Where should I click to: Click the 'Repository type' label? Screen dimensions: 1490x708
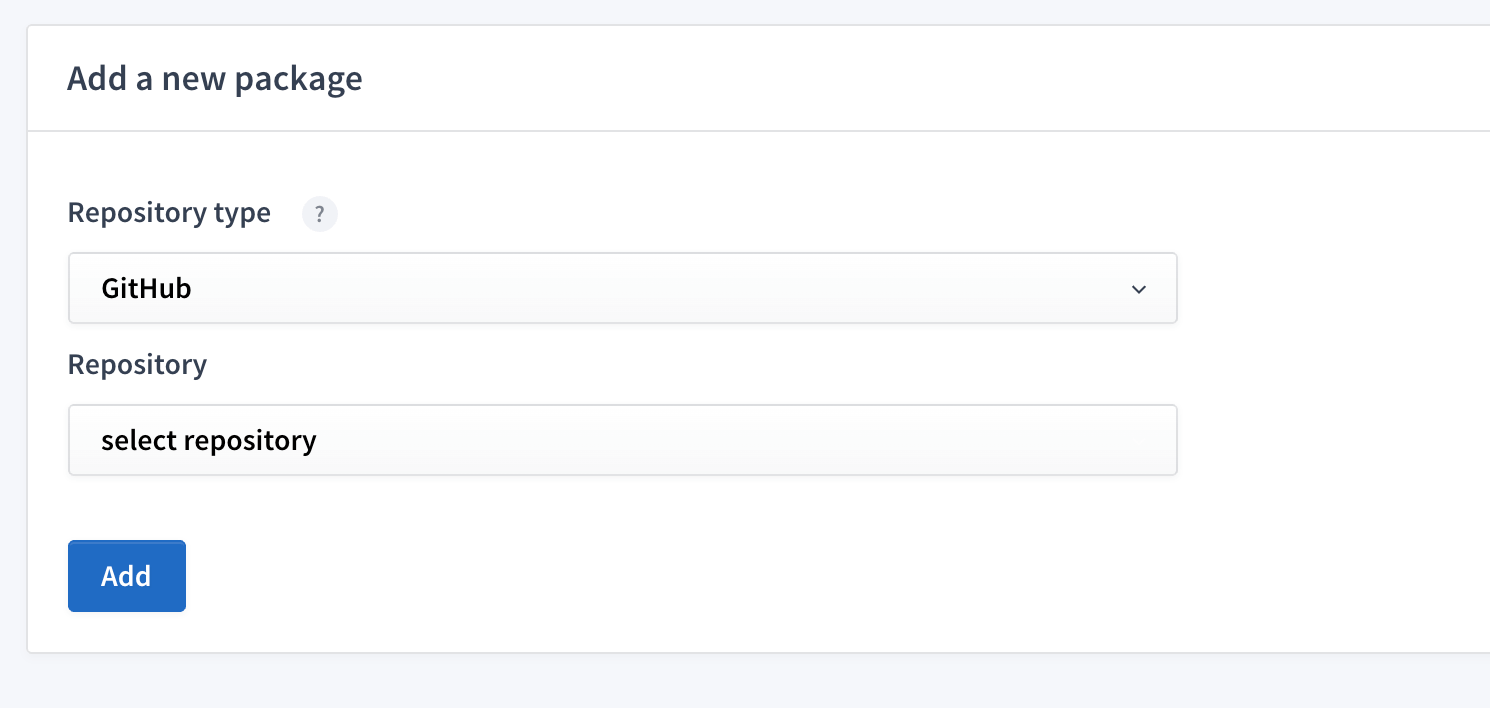[x=169, y=213]
